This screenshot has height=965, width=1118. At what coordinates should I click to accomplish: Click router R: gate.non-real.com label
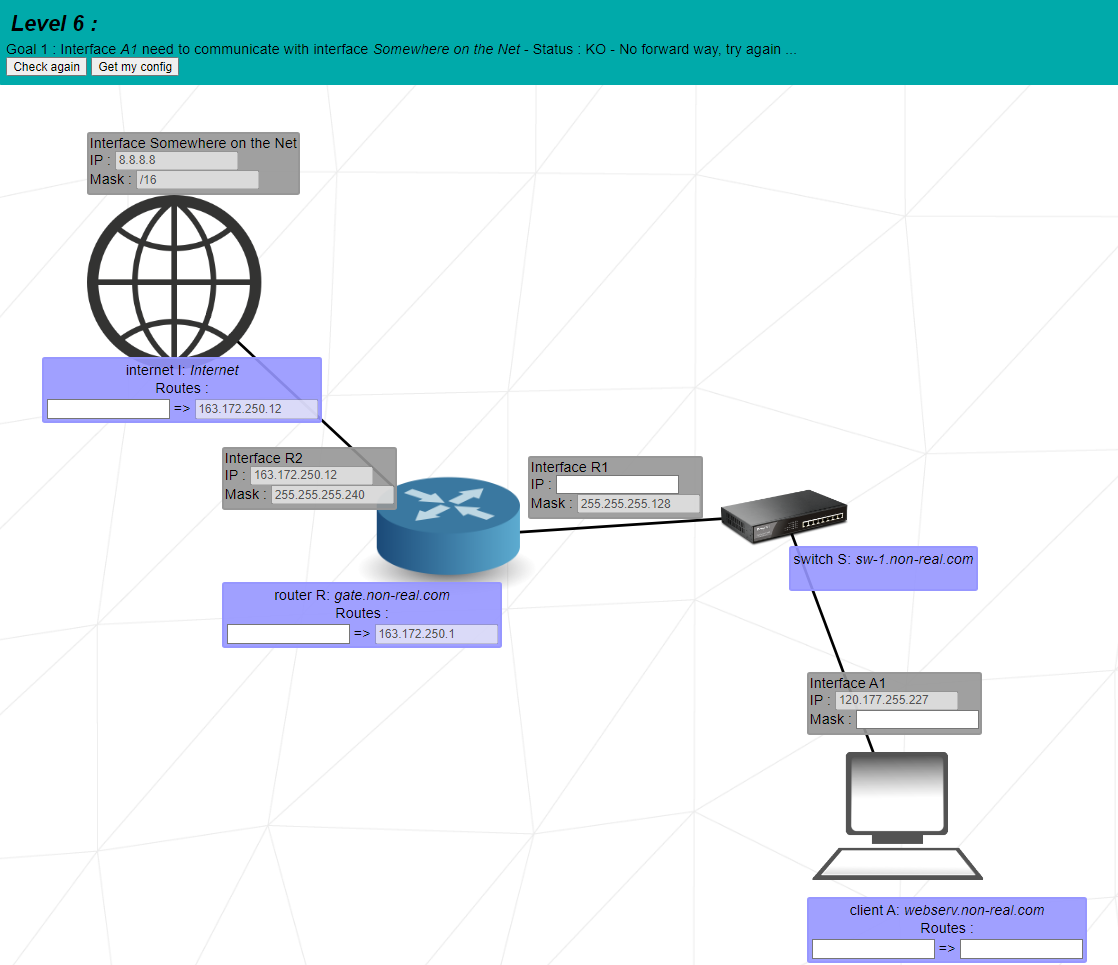(362, 595)
